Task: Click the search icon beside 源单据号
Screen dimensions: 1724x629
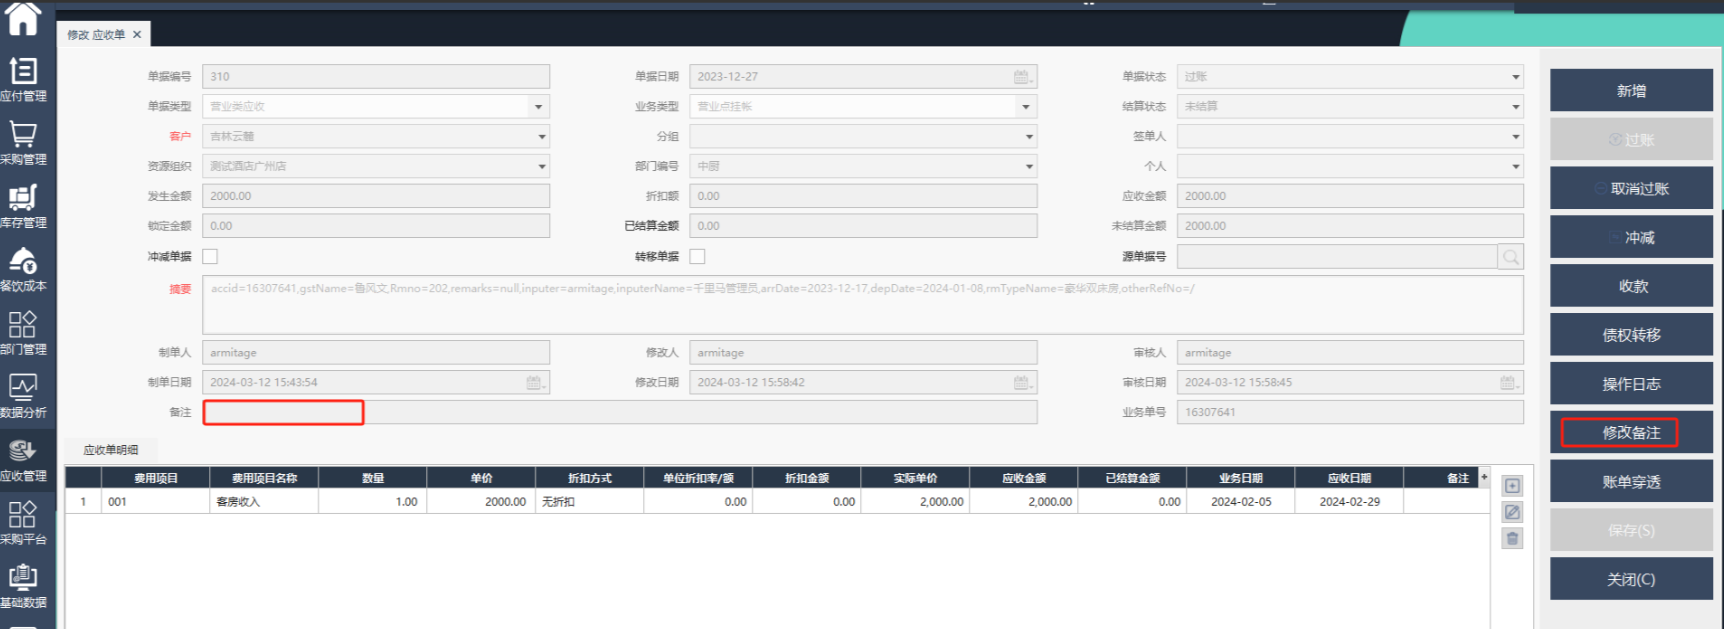Action: point(1510,257)
